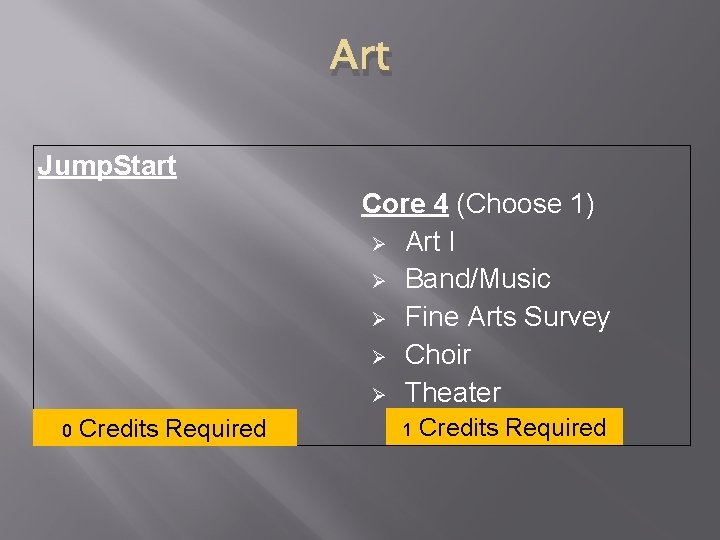The width and height of the screenshot is (720, 540).
Task: Select the Fine Arts Survey item
Action: coord(507,318)
